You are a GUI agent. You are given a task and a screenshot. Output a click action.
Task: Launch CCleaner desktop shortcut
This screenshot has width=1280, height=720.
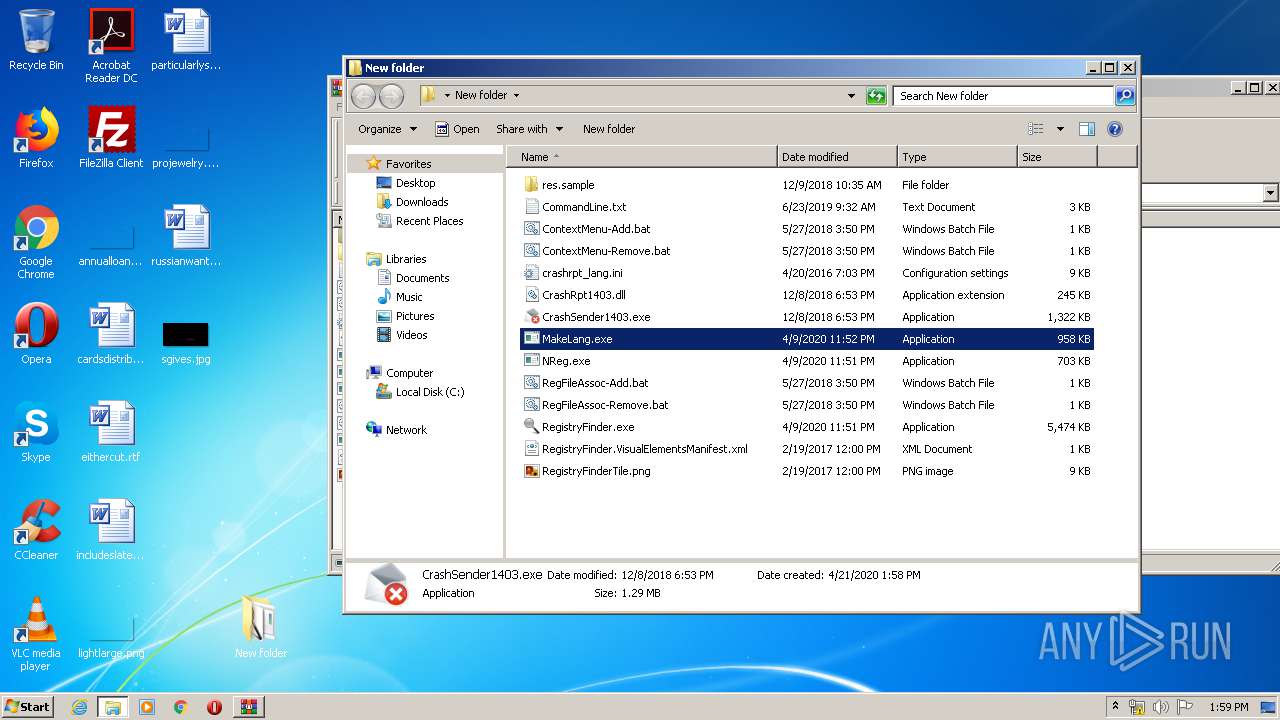pyautogui.click(x=36, y=530)
